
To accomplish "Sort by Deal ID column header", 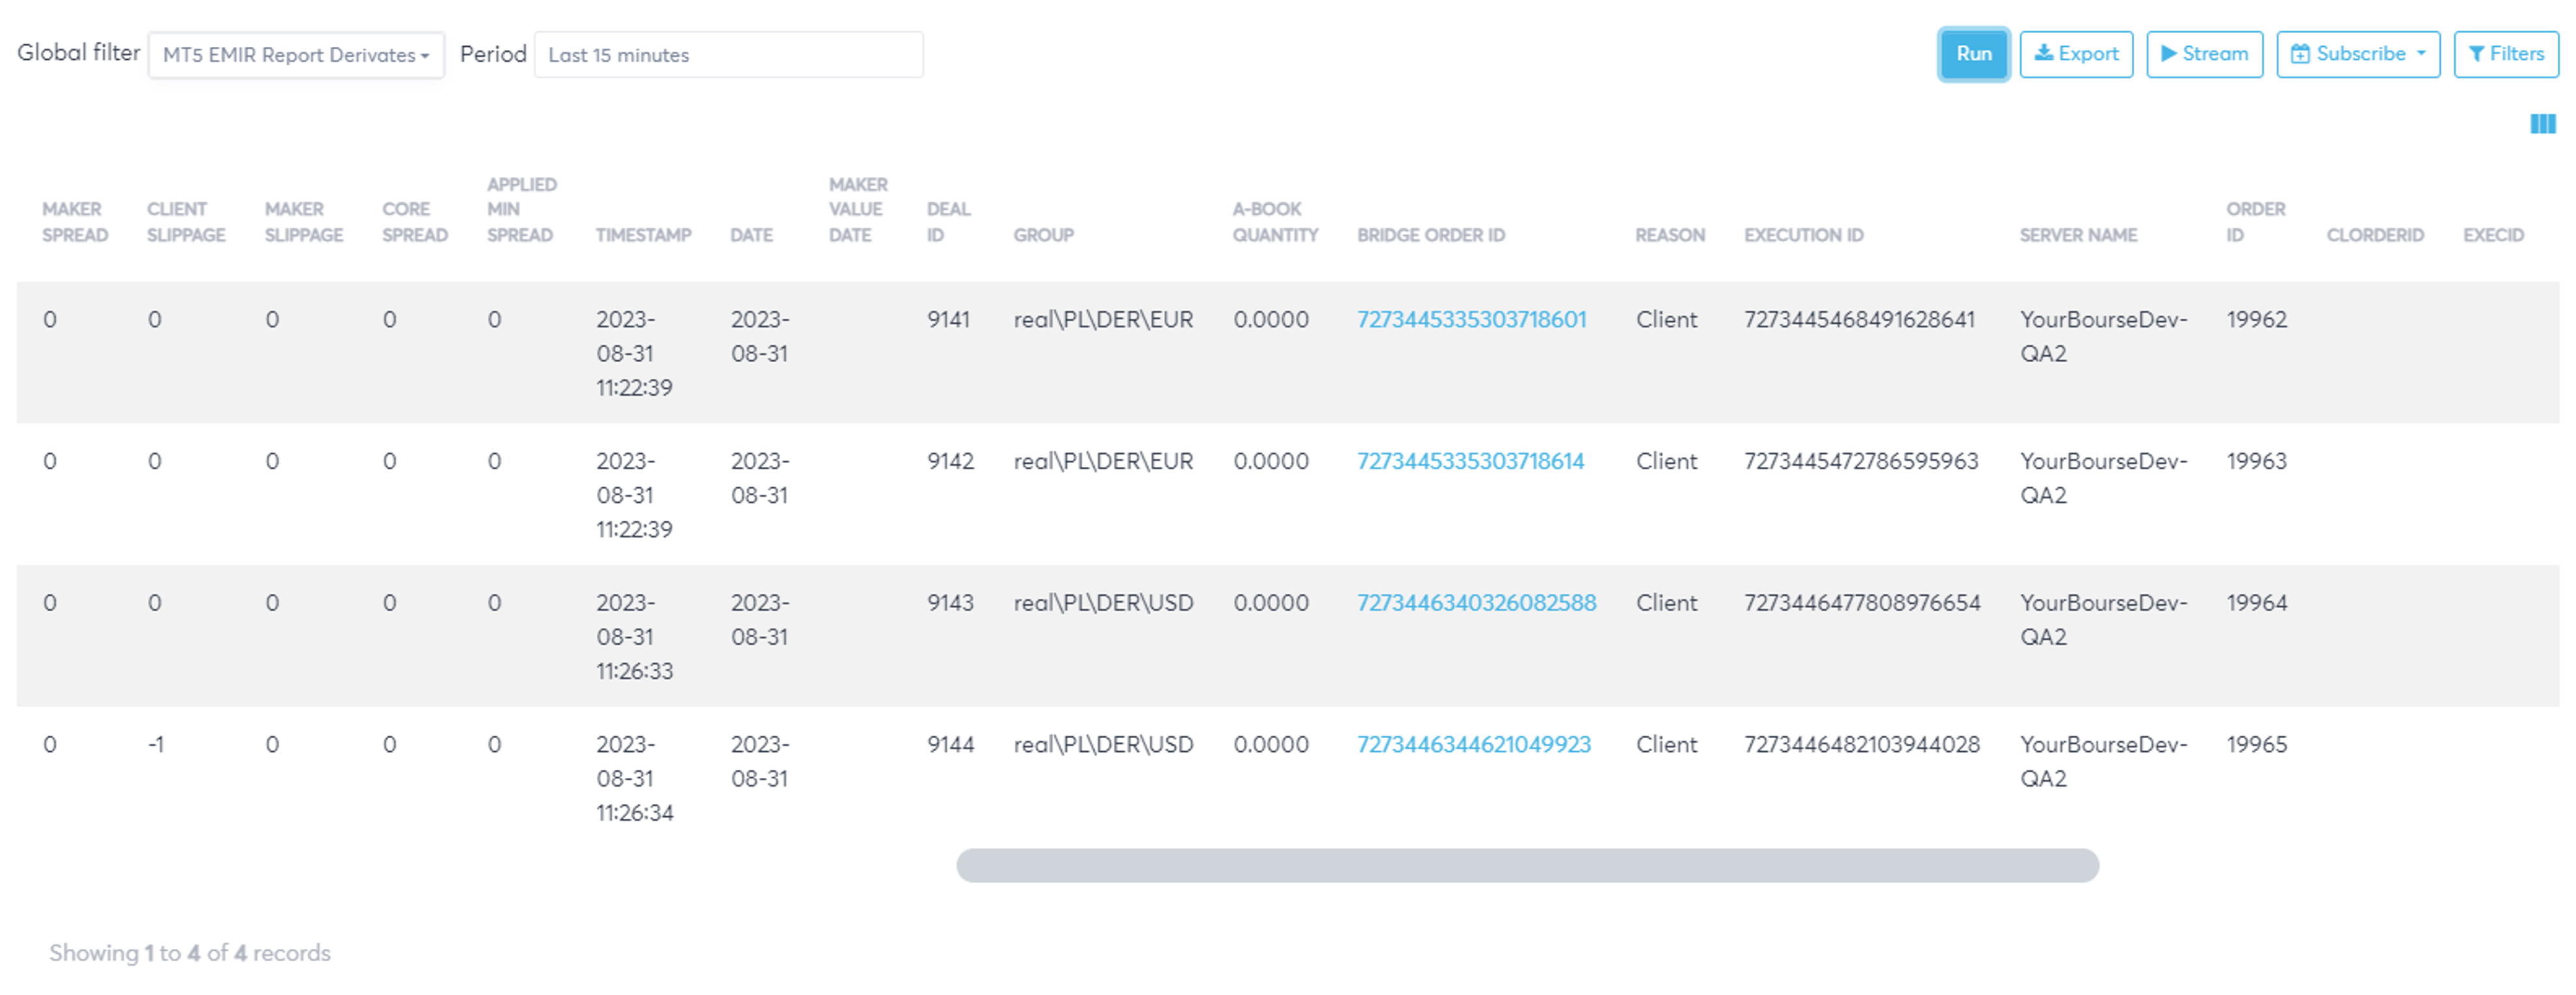I will coord(947,222).
